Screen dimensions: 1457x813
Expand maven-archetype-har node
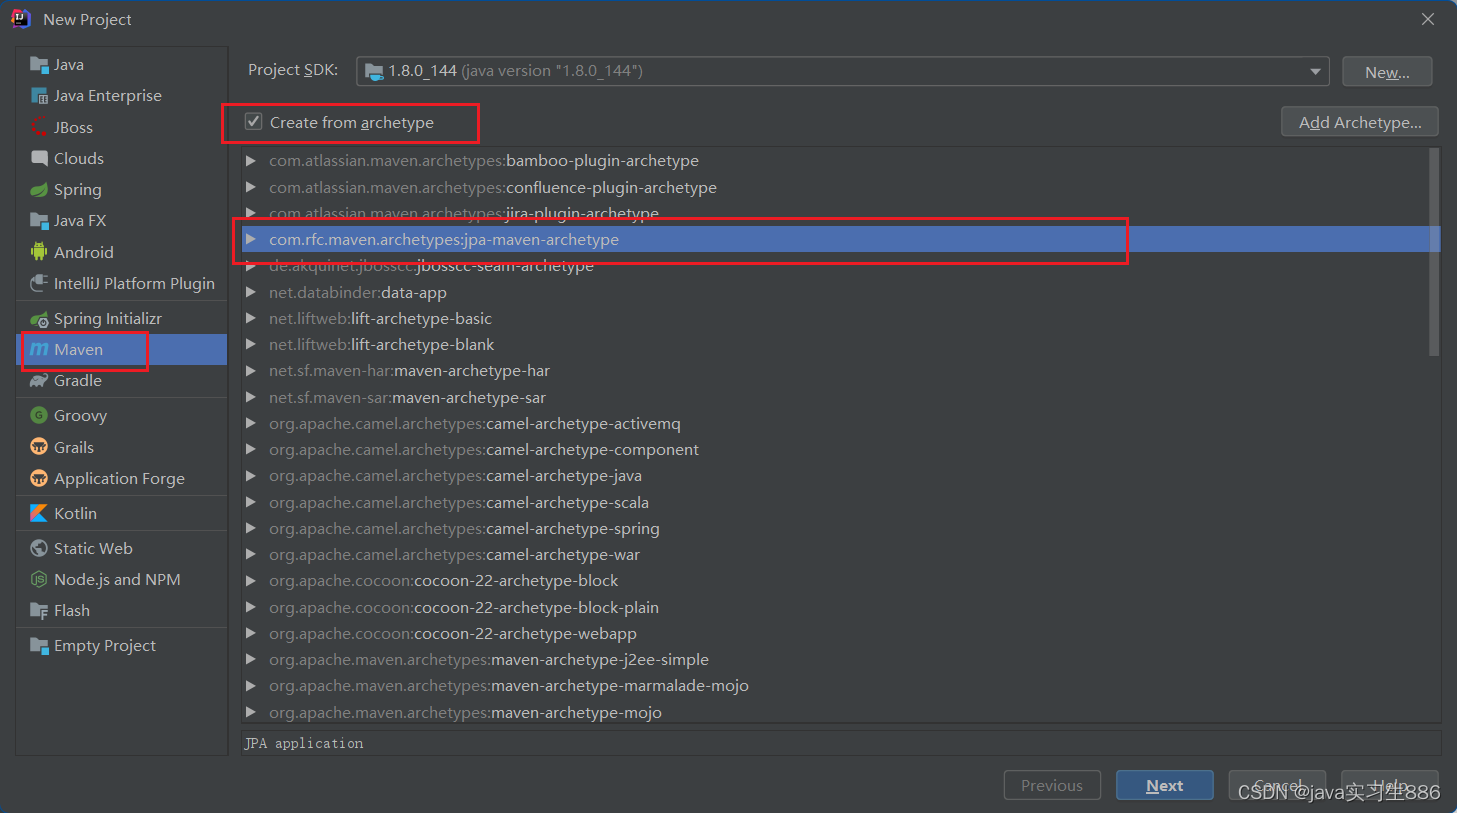pos(251,370)
